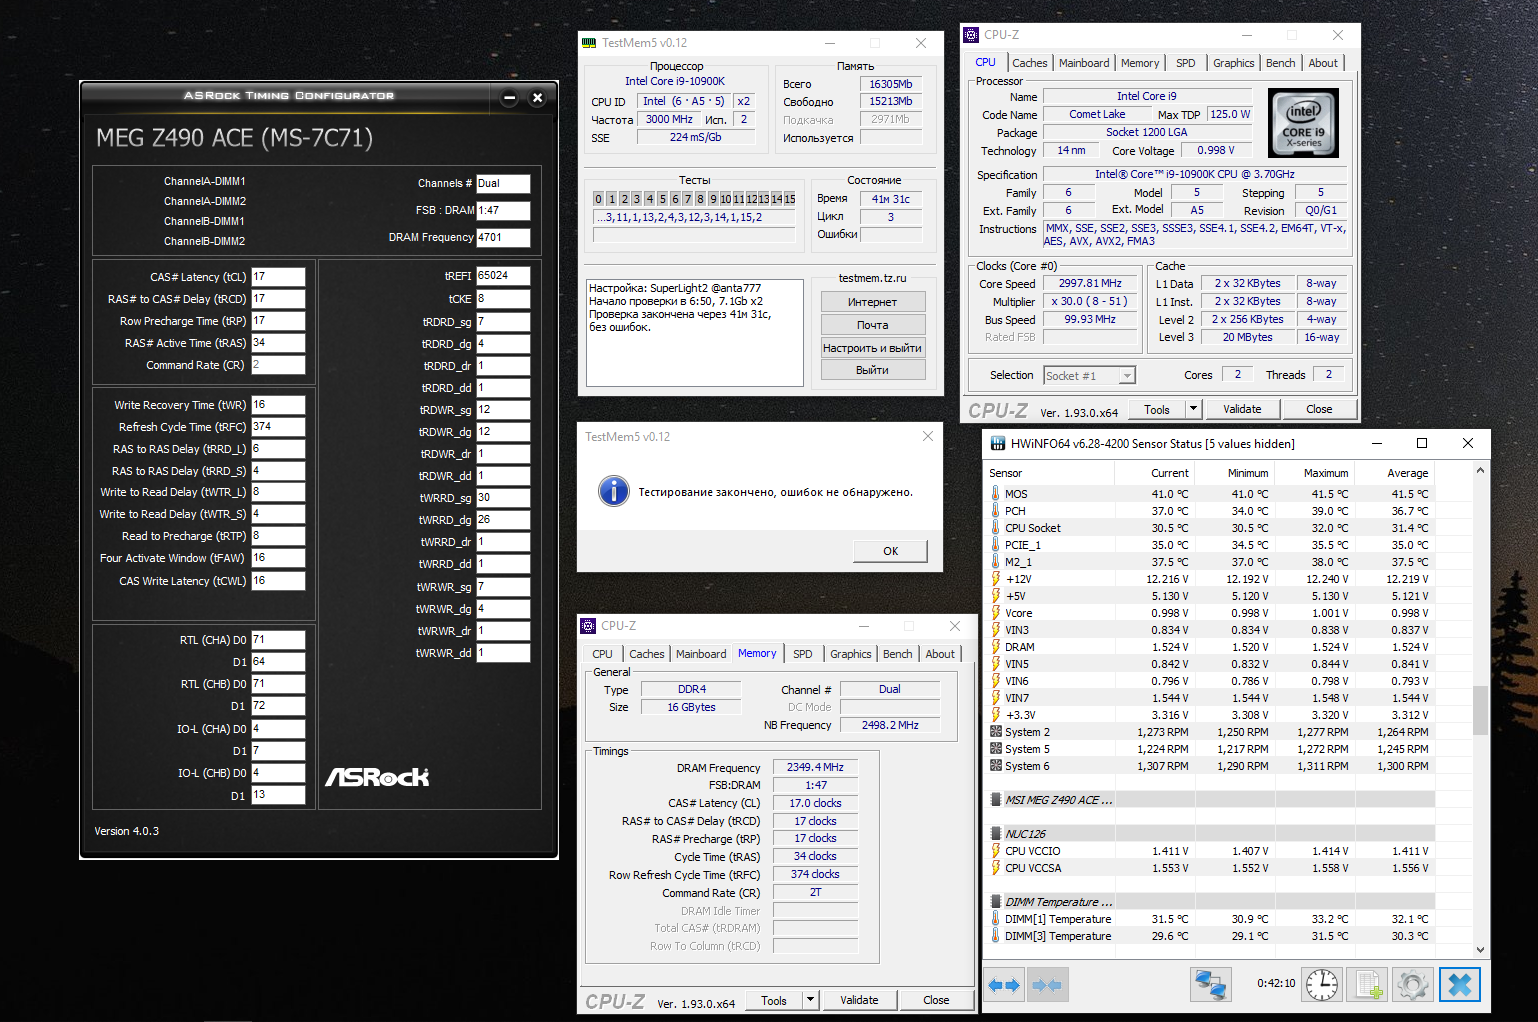Image resolution: width=1538 pixels, height=1022 pixels.
Task: Click the NB Frequency value 2498.2 MHz
Action: tap(890, 725)
